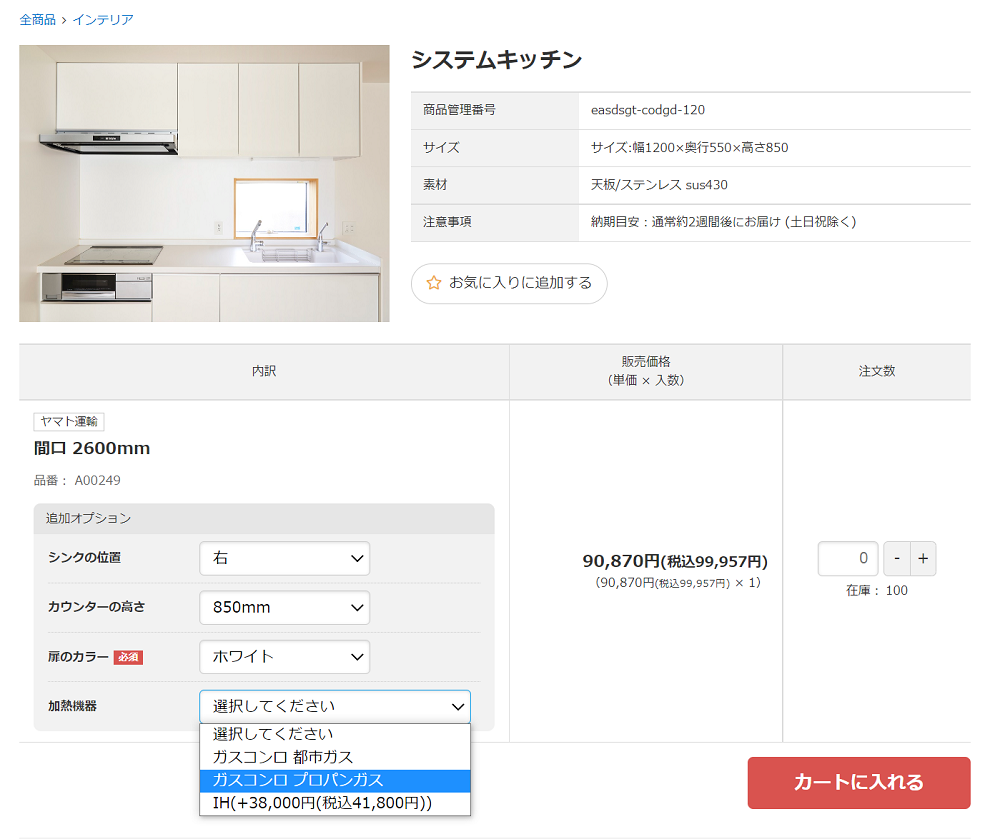1000x839 pixels.
Task: Click the 注意事項 row label
Action: tap(447, 222)
